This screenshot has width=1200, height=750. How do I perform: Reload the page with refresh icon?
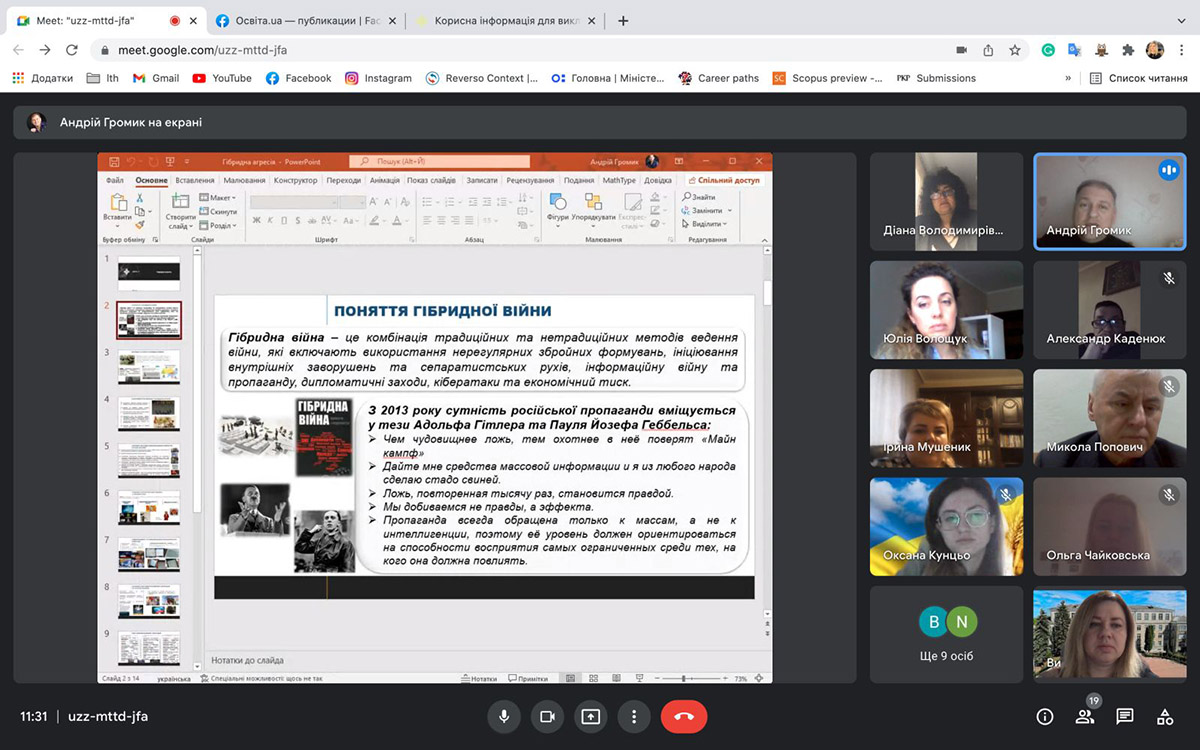pos(72,50)
